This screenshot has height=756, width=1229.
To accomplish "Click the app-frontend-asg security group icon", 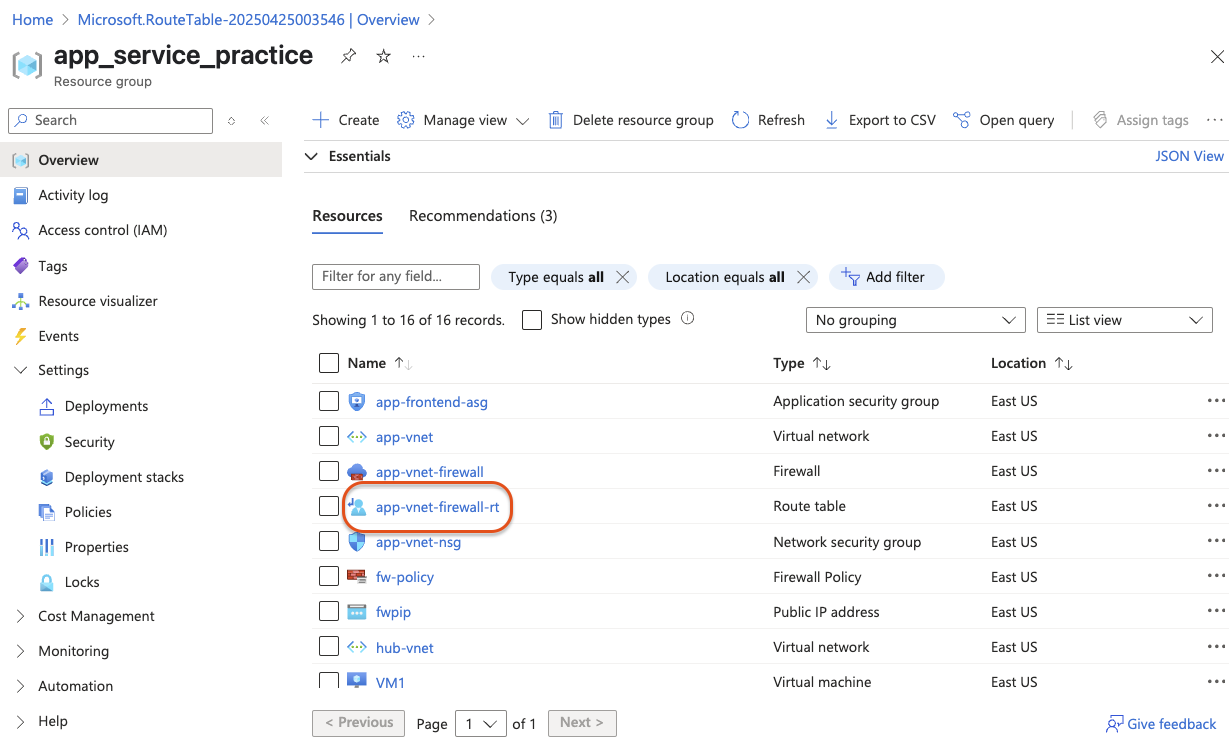I will [357, 401].
